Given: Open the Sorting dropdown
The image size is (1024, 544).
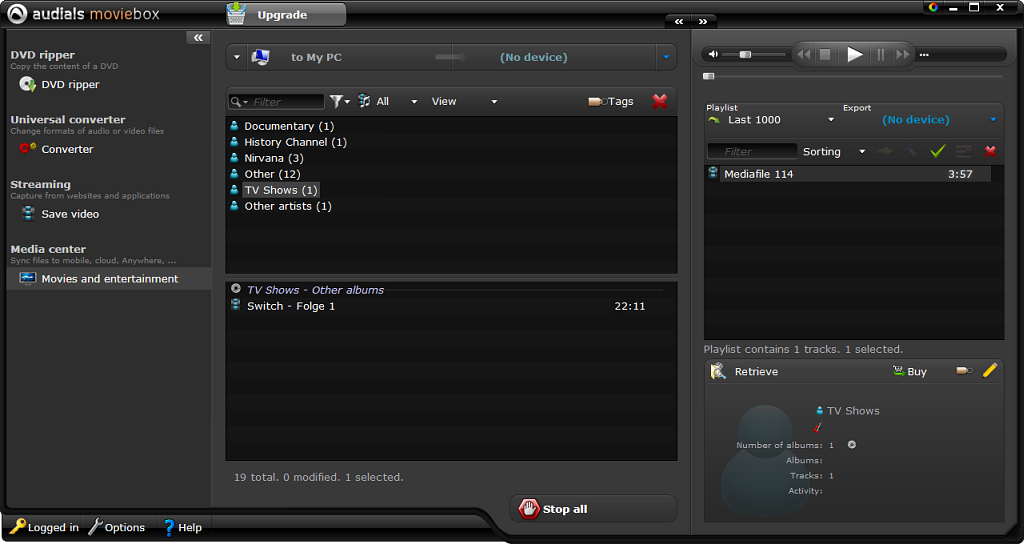Looking at the screenshot, I should [834, 152].
